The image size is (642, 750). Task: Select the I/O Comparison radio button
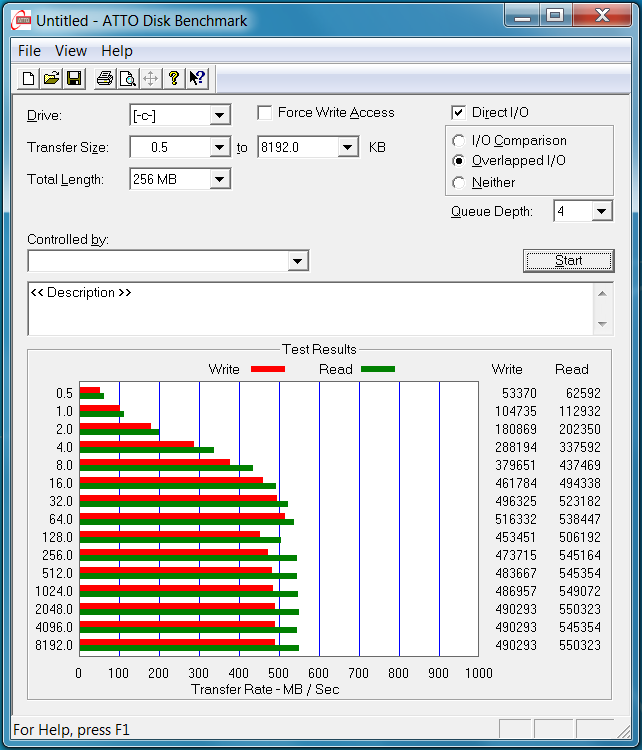[x=458, y=141]
